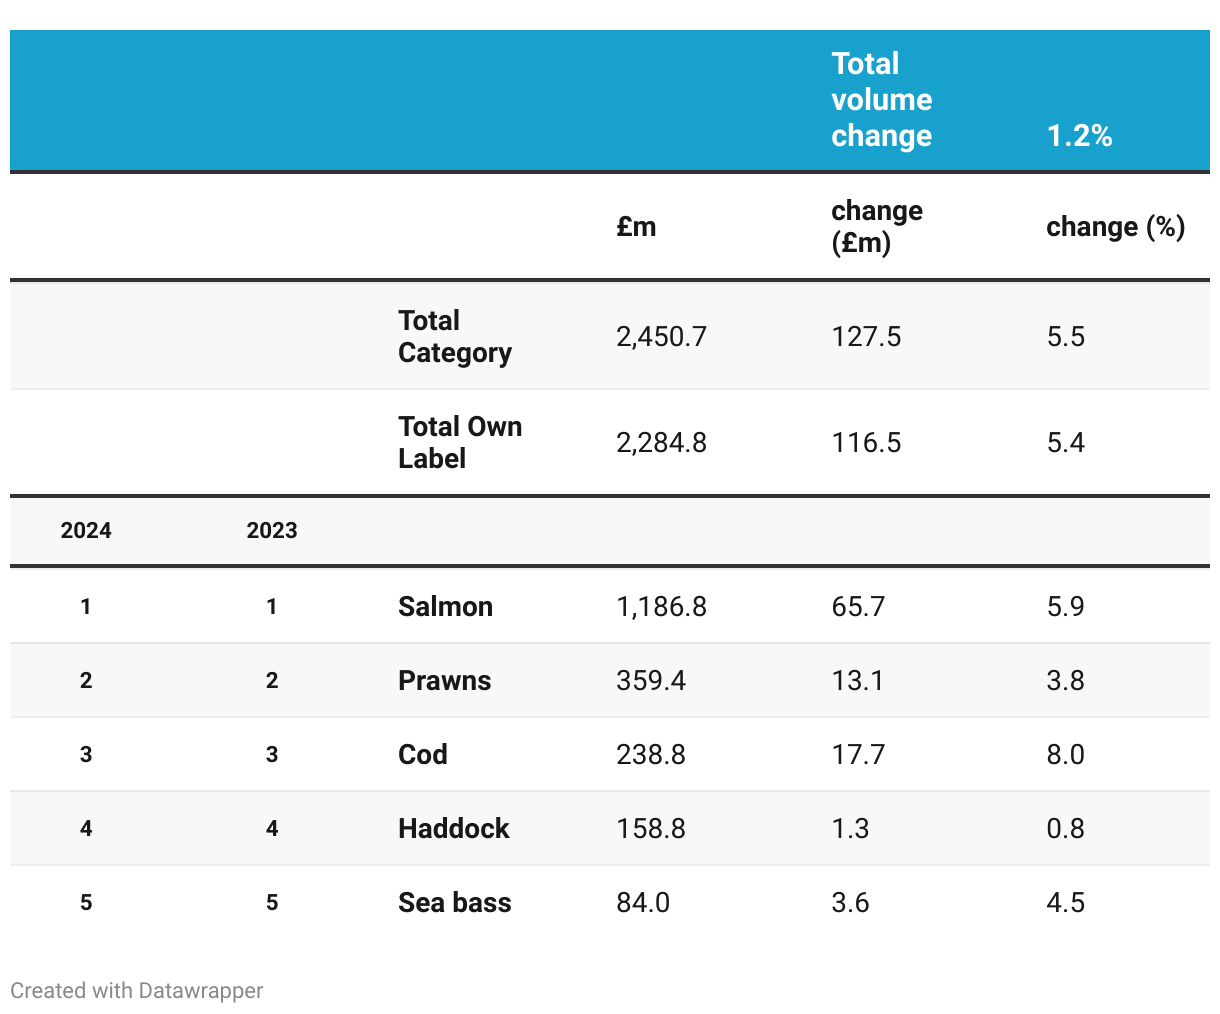Click the 2024 rank column header

click(x=86, y=531)
